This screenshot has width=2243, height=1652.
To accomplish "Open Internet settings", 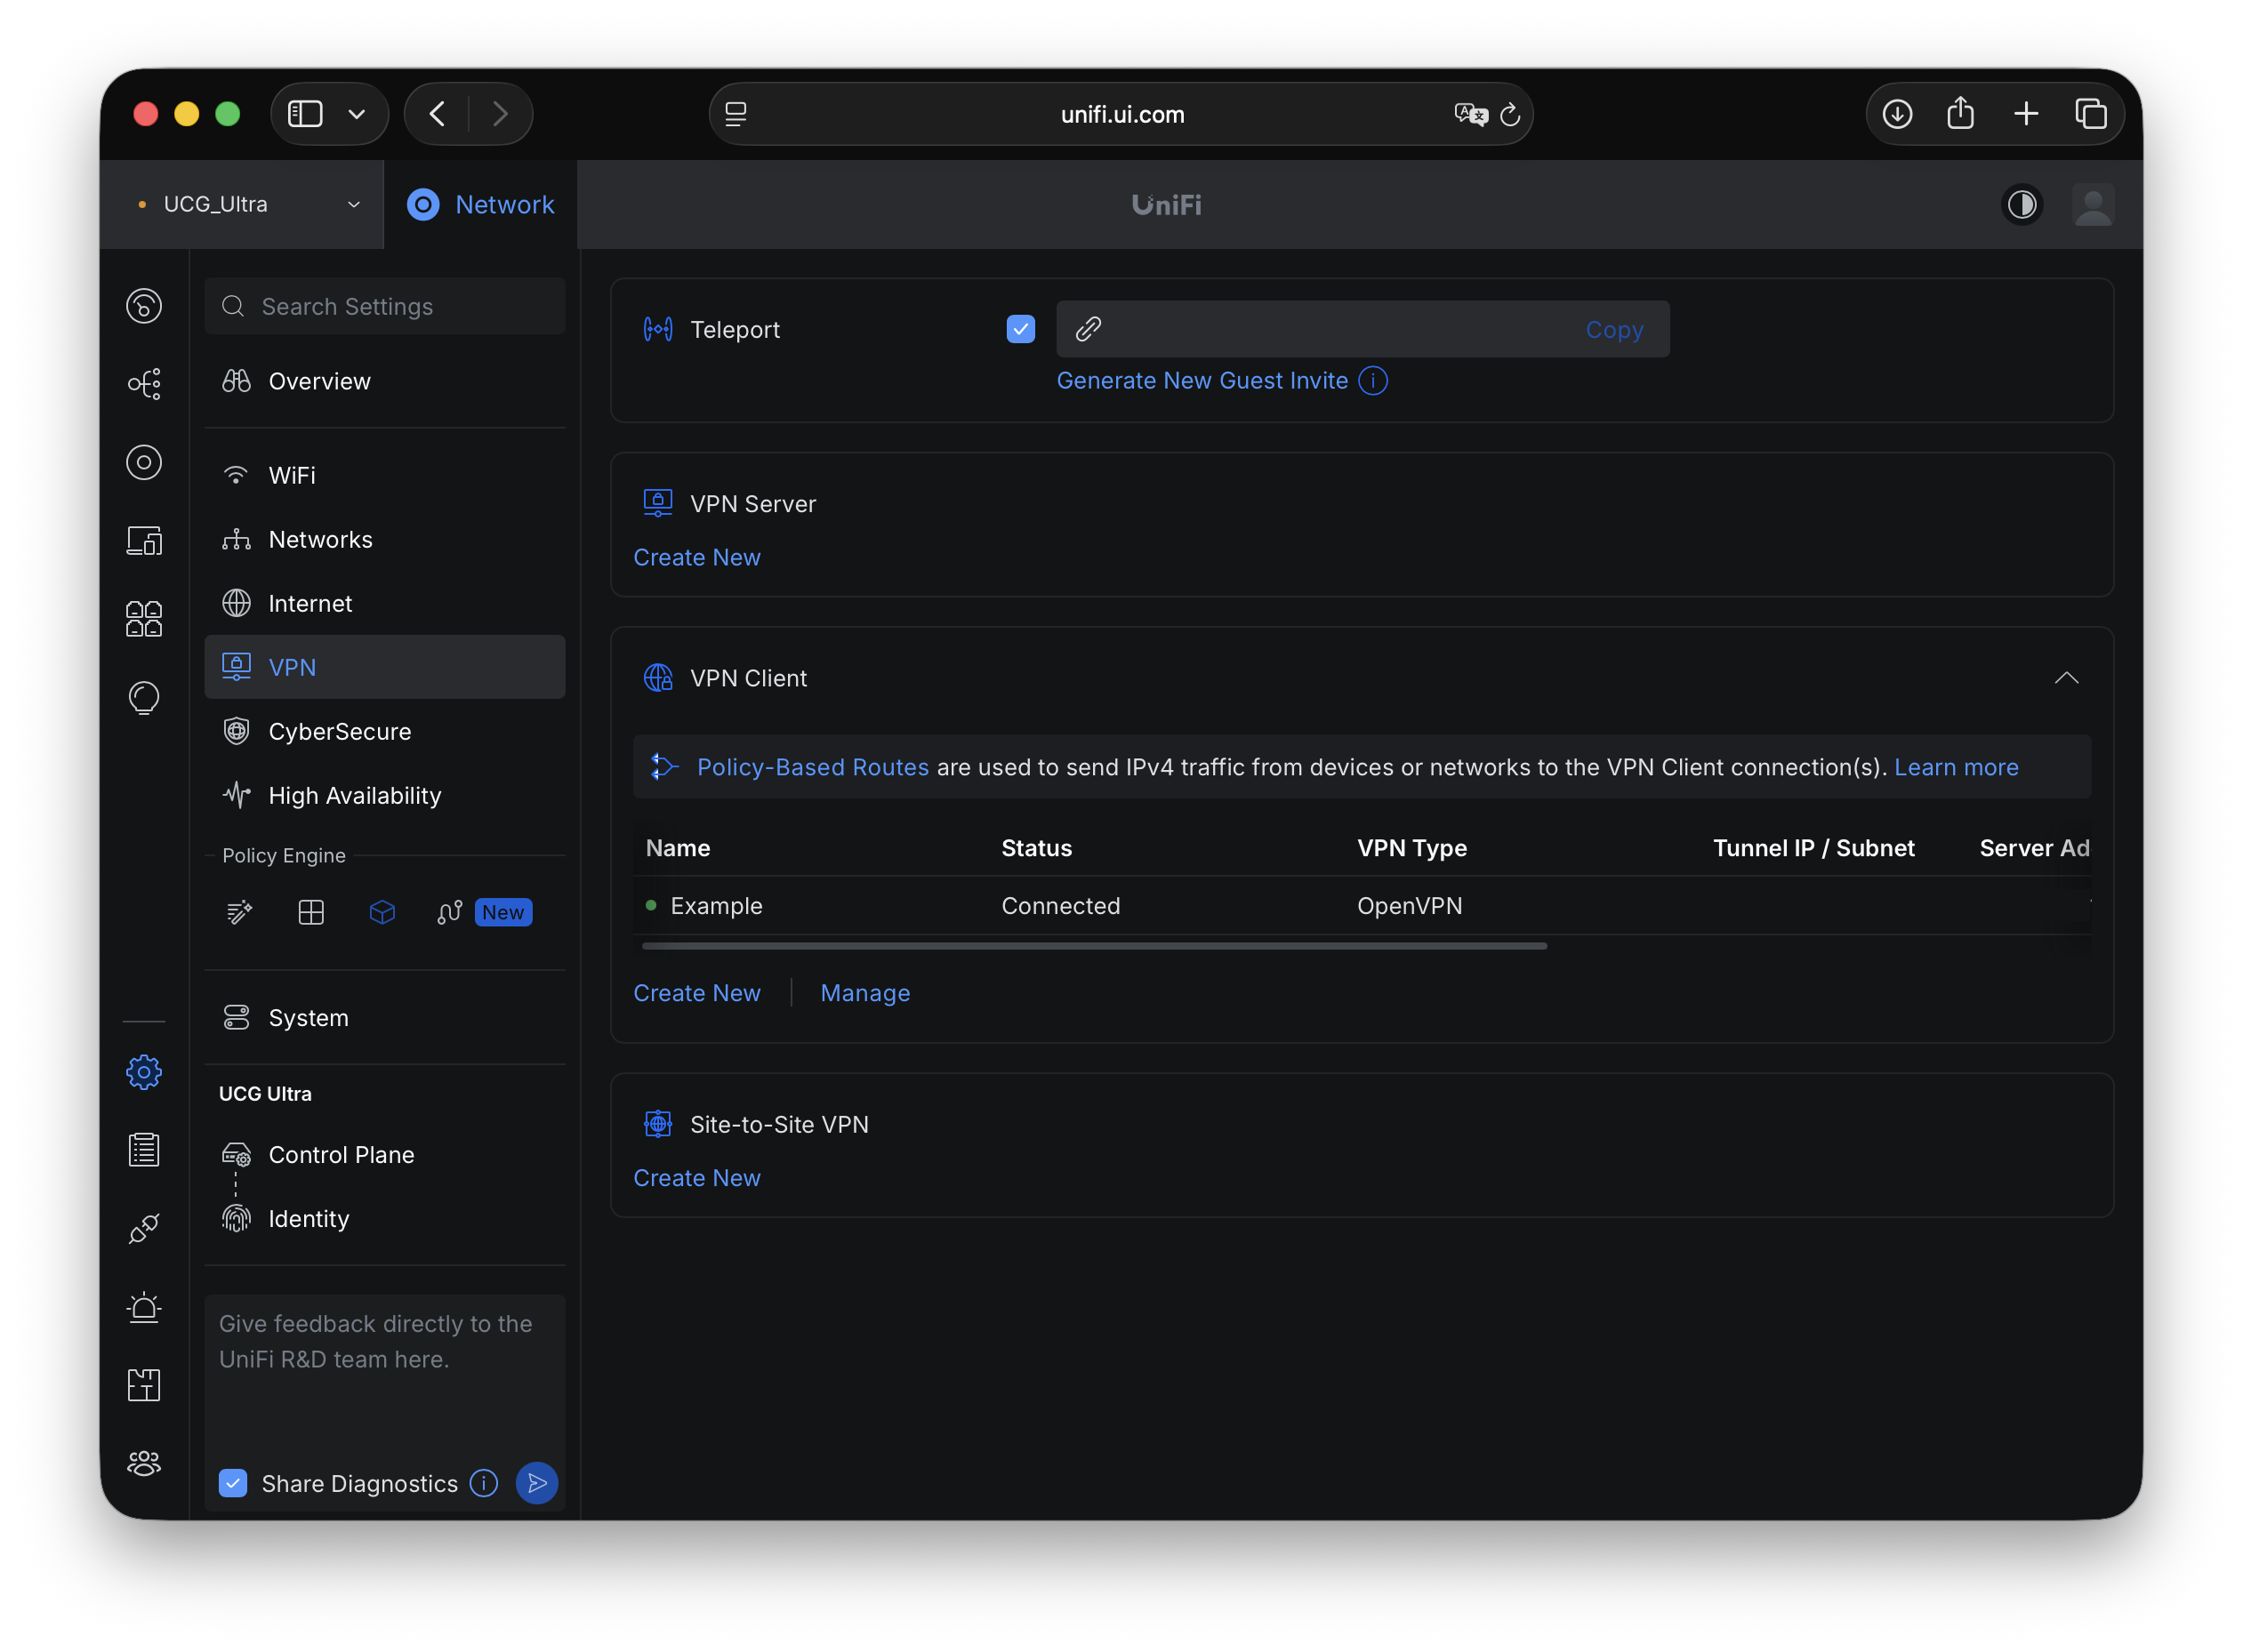I will [385, 603].
